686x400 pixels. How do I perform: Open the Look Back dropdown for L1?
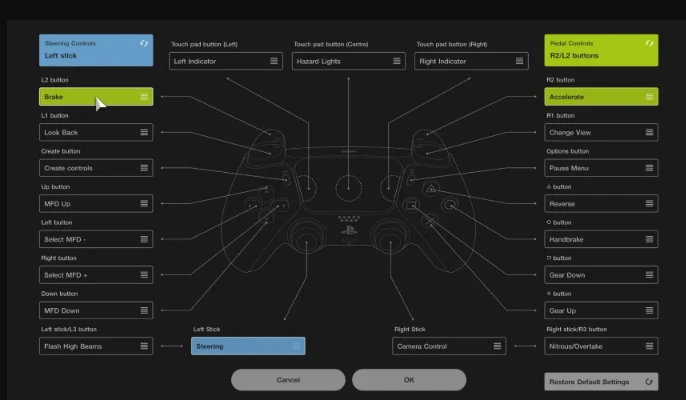point(96,132)
